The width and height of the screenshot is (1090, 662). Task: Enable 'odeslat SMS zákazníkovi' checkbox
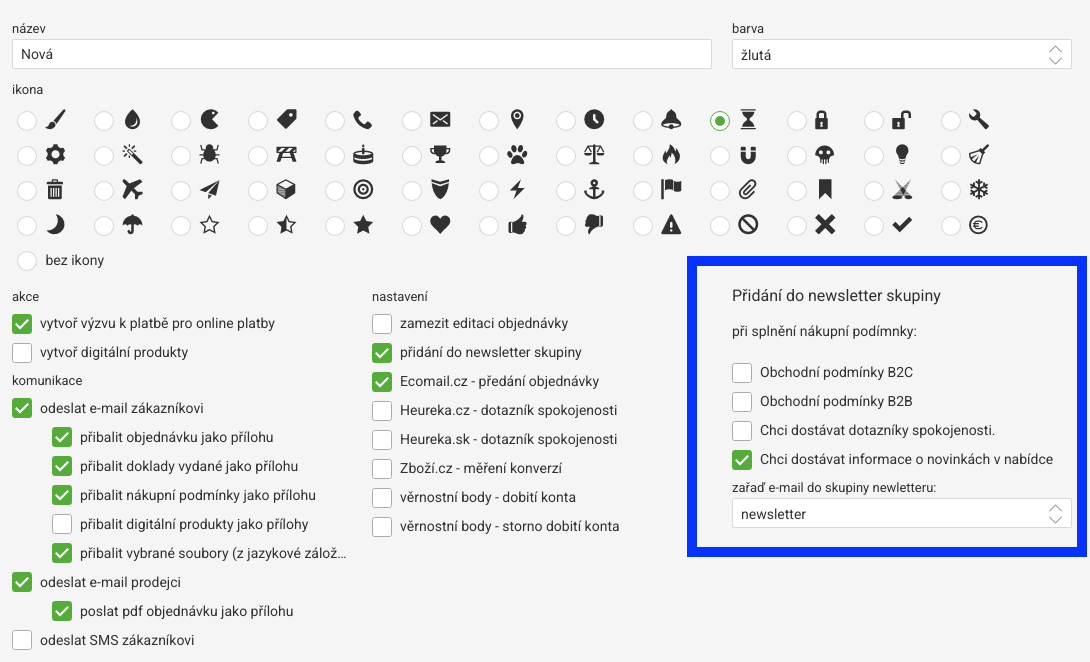pos(22,640)
